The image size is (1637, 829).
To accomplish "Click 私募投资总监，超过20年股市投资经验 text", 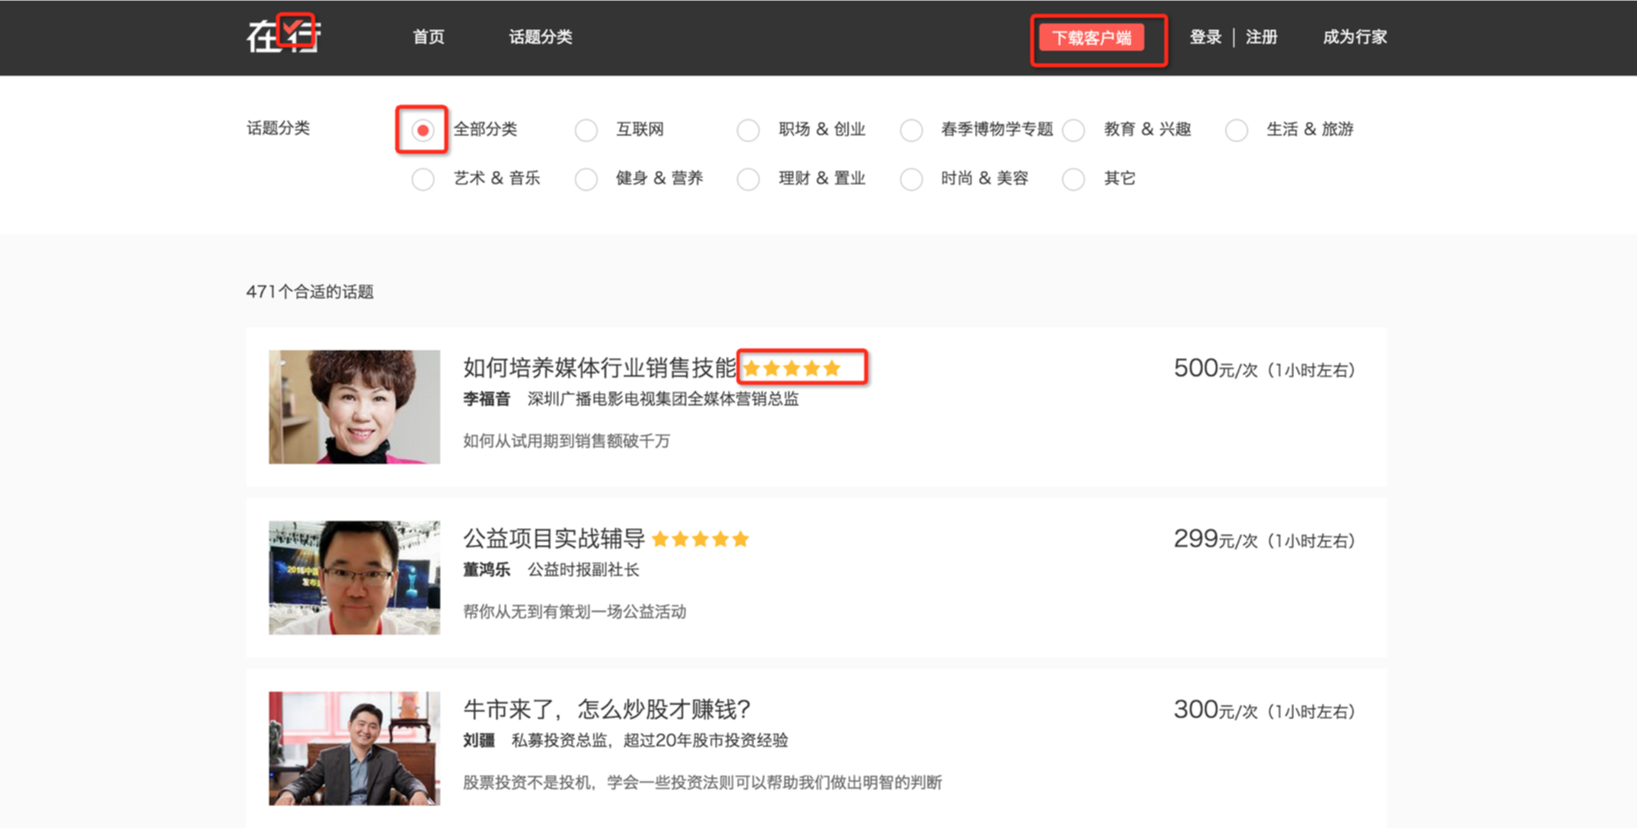I will click(650, 741).
